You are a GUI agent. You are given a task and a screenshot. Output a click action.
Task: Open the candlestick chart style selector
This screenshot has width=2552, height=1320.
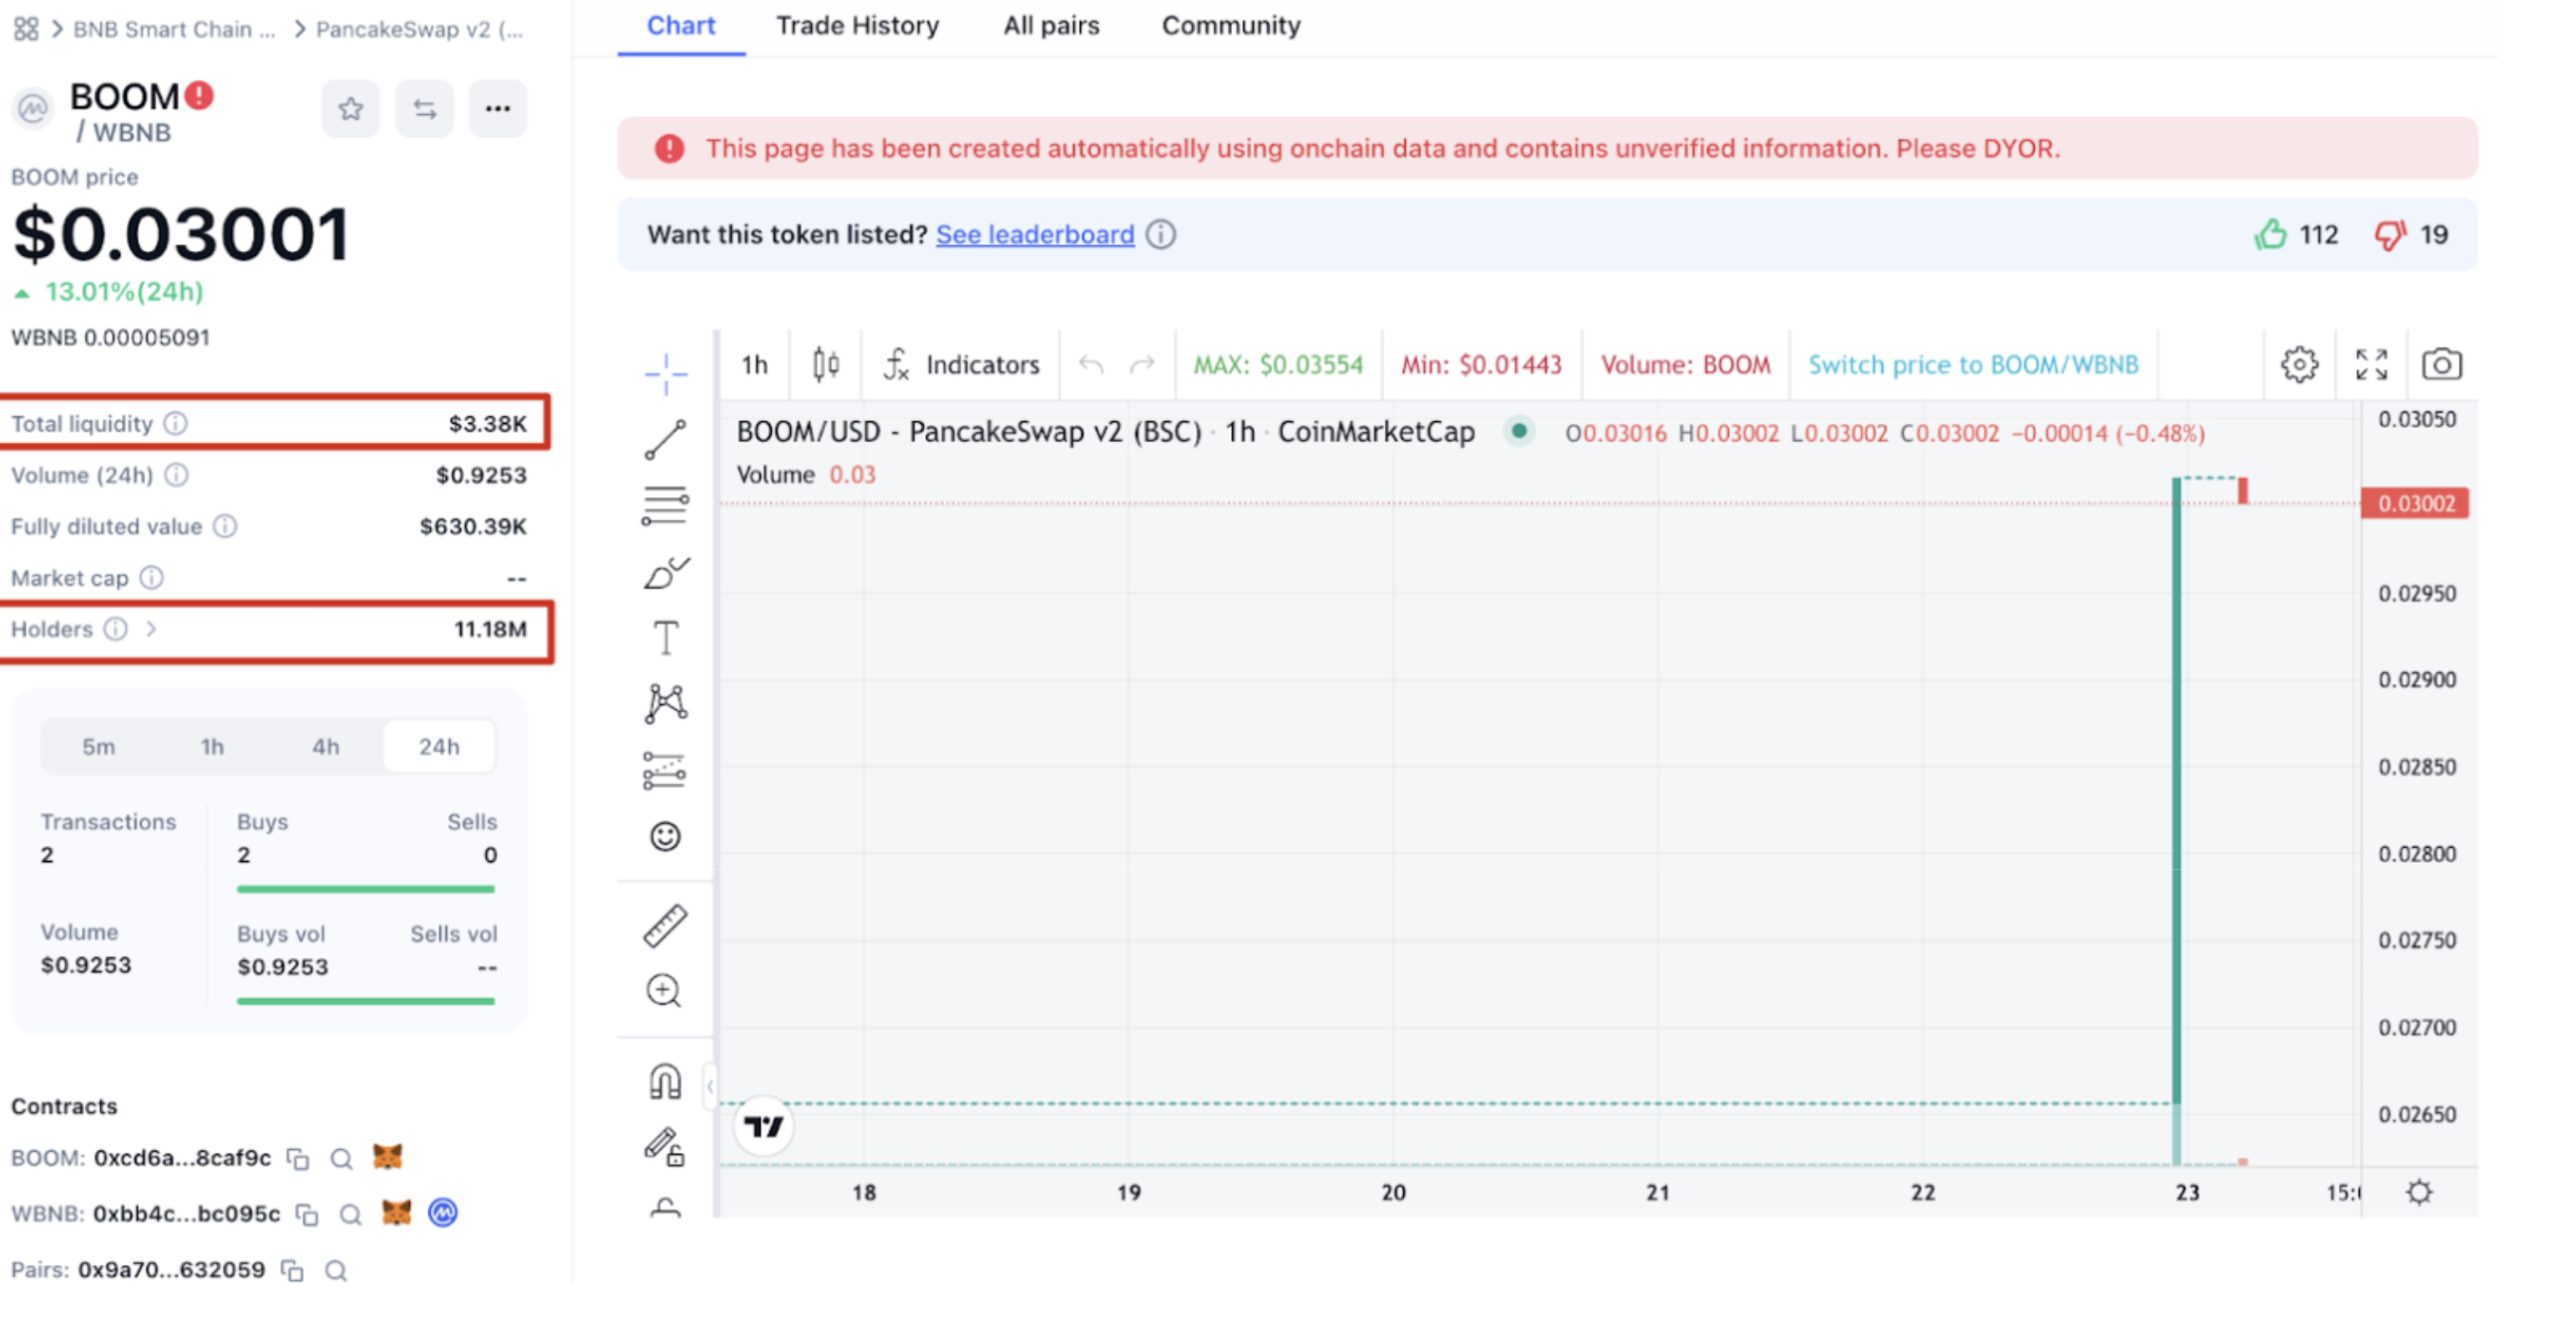(825, 364)
